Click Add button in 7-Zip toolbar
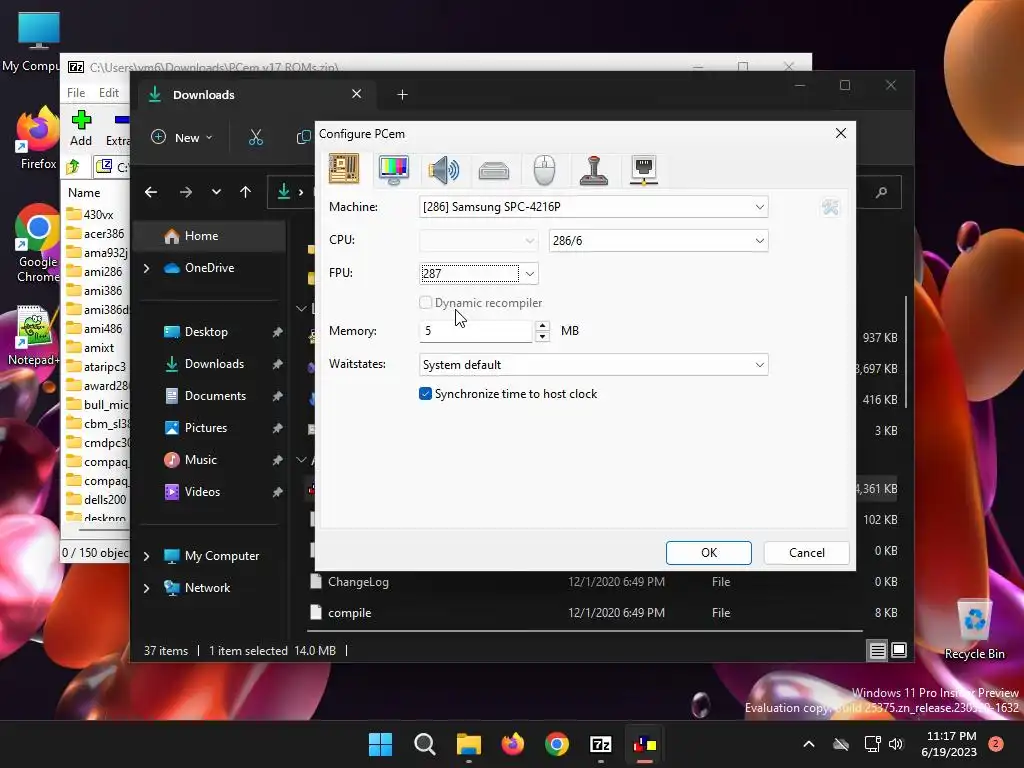 pos(81,128)
